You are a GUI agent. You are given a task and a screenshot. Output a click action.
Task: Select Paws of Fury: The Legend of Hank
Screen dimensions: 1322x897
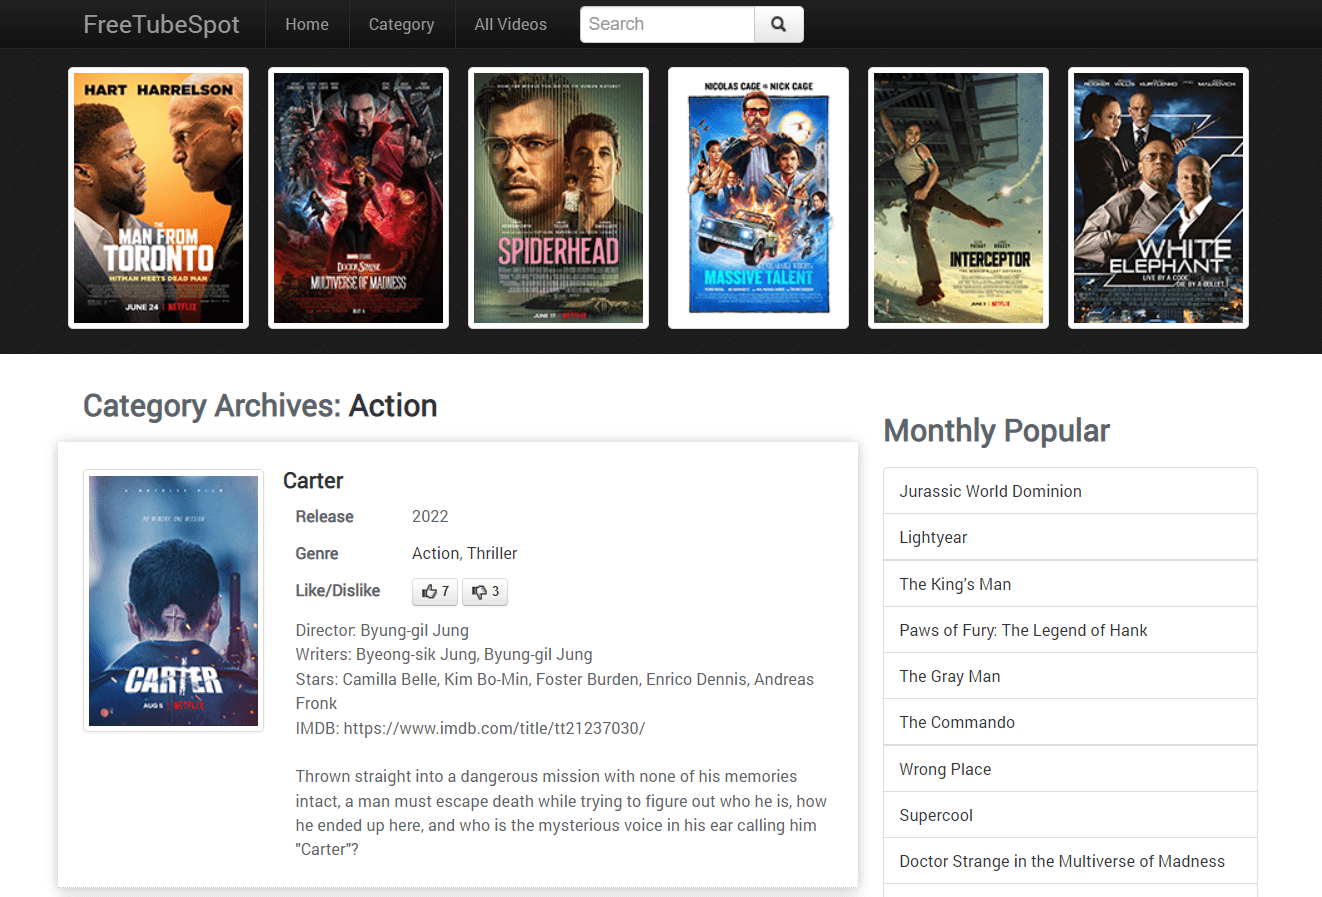(x=1070, y=630)
